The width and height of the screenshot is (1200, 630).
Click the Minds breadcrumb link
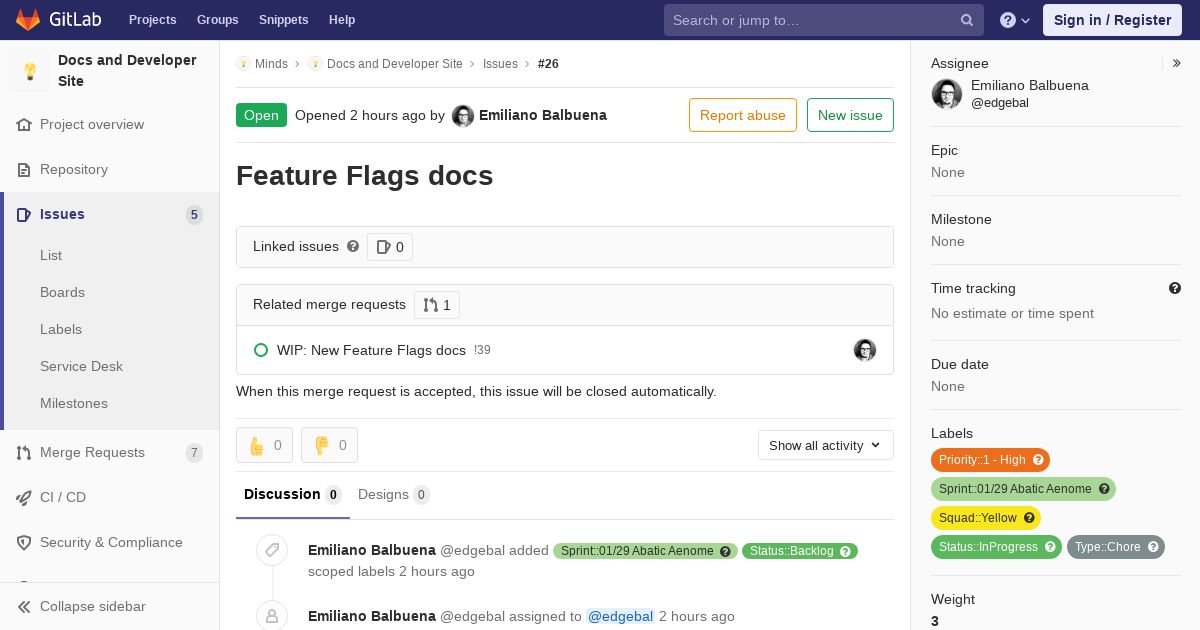click(271, 64)
